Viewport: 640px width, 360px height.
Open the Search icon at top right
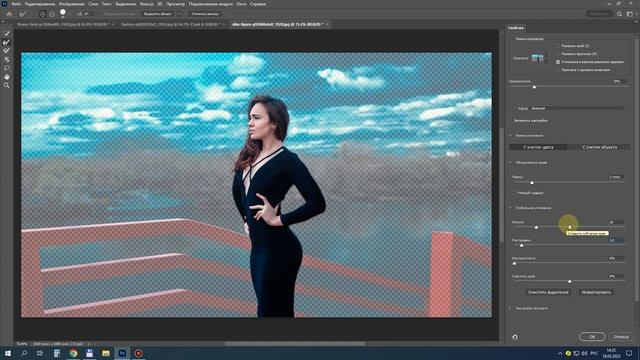[x=619, y=14]
